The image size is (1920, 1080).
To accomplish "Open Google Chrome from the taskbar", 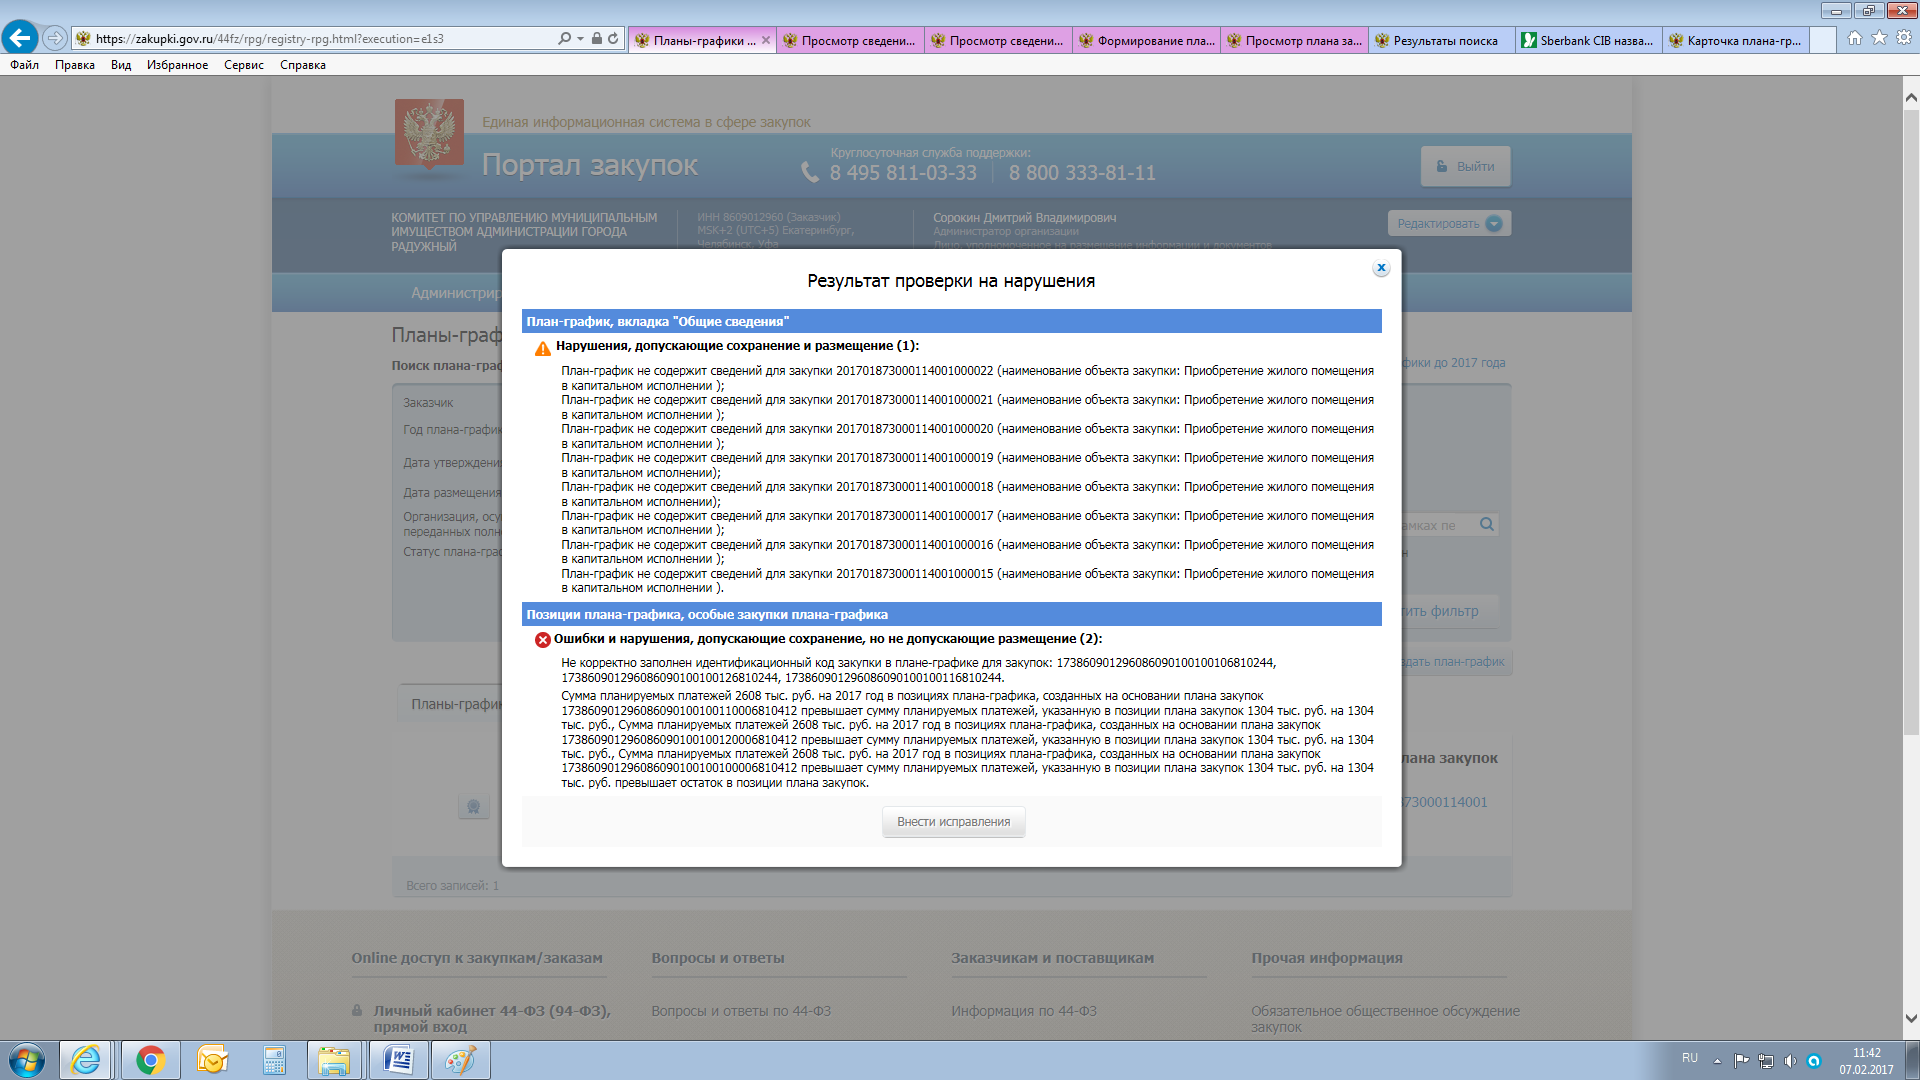I will click(x=151, y=1060).
